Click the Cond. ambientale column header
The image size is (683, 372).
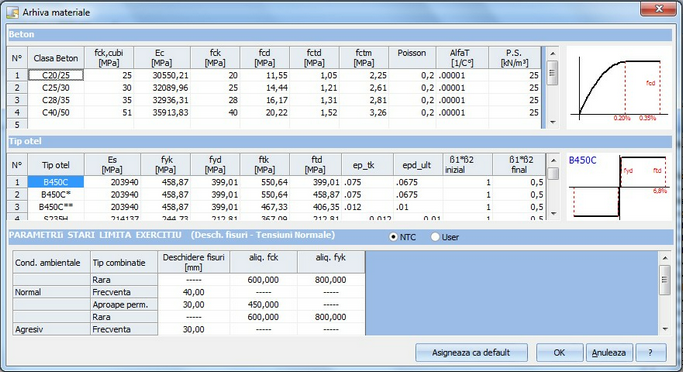[x=51, y=262]
